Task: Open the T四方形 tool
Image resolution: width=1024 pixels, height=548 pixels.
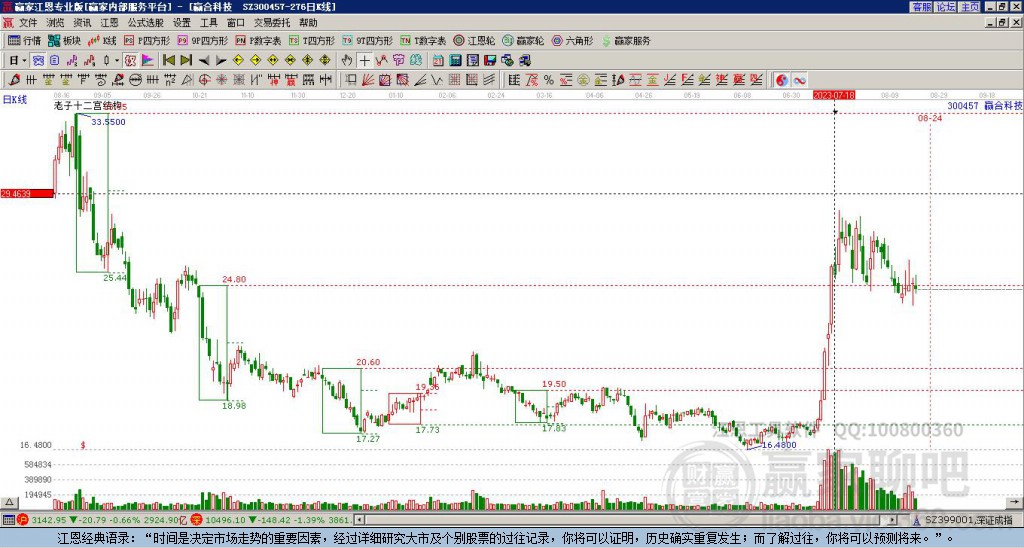Action: (x=312, y=40)
